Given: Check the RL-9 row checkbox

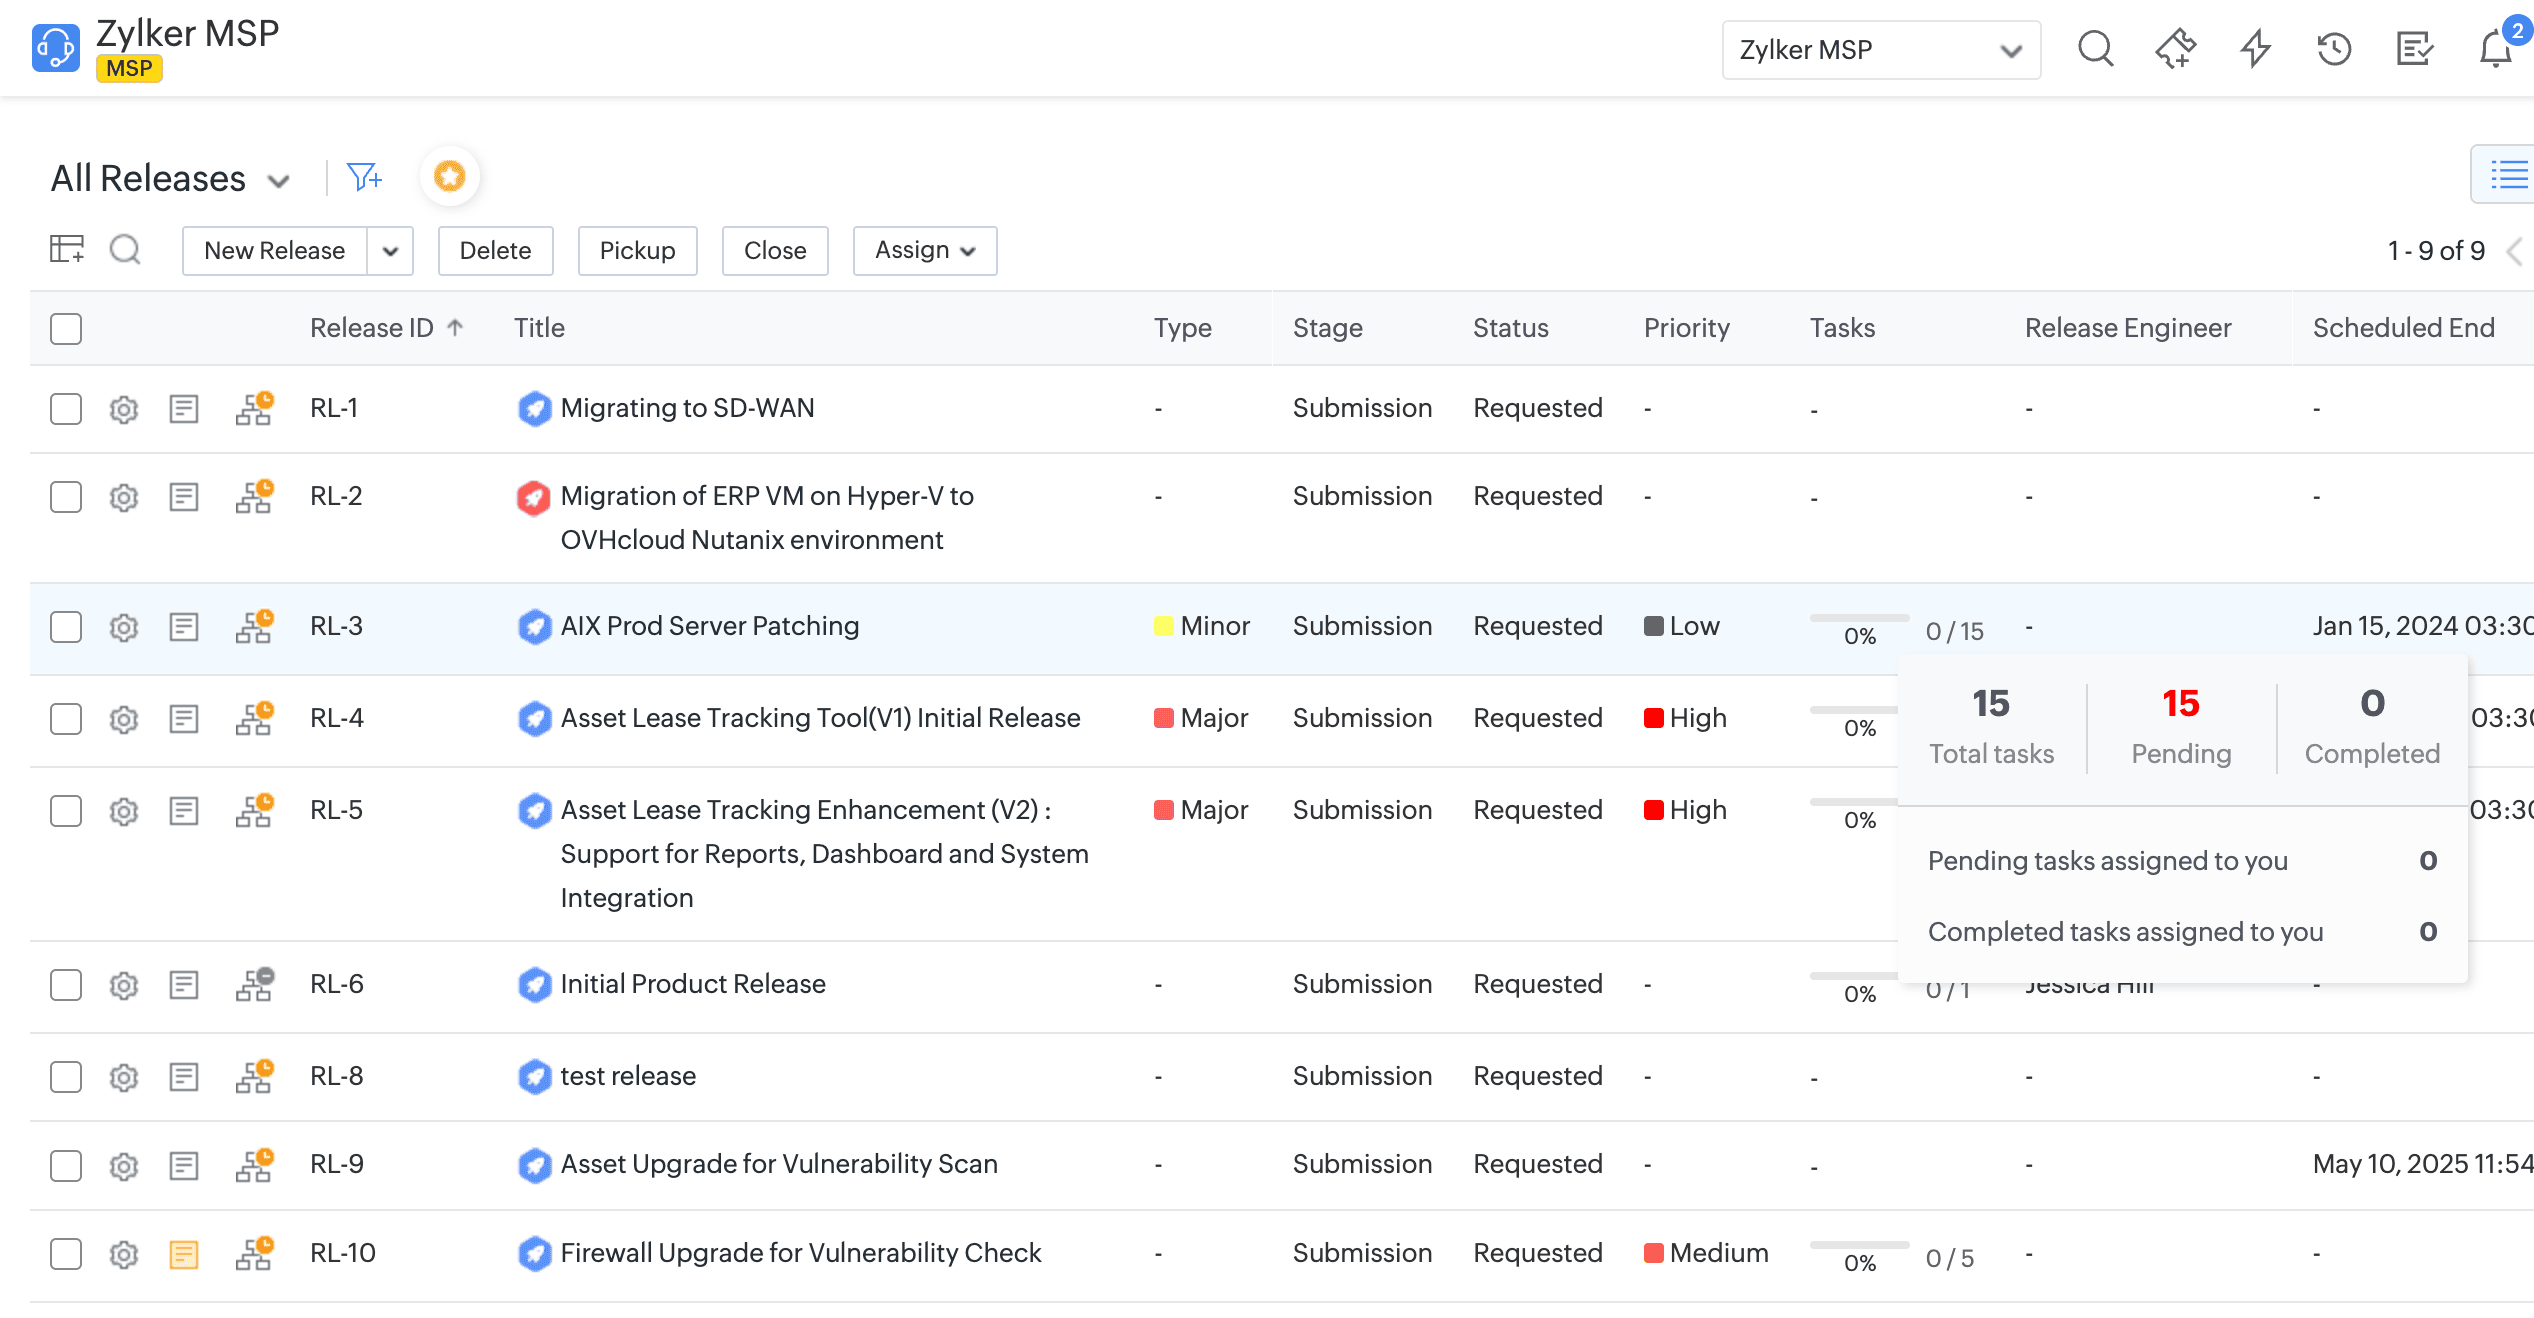Looking at the screenshot, I should (x=66, y=1165).
